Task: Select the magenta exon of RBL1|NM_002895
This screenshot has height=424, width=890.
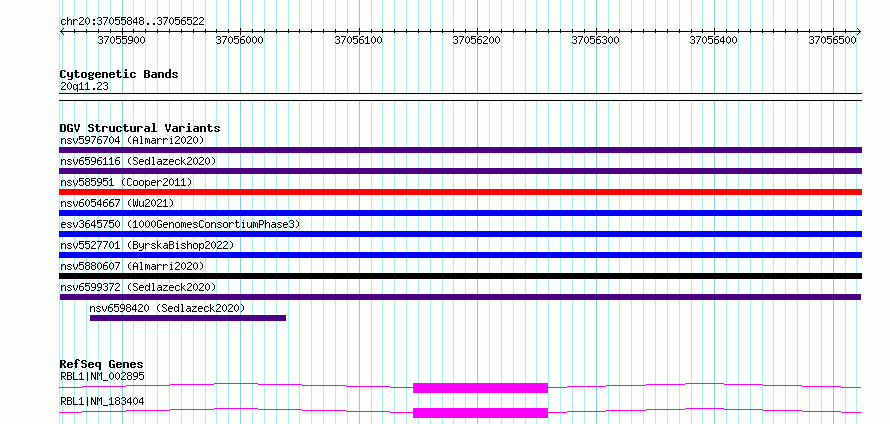Action: pyautogui.click(x=480, y=388)
